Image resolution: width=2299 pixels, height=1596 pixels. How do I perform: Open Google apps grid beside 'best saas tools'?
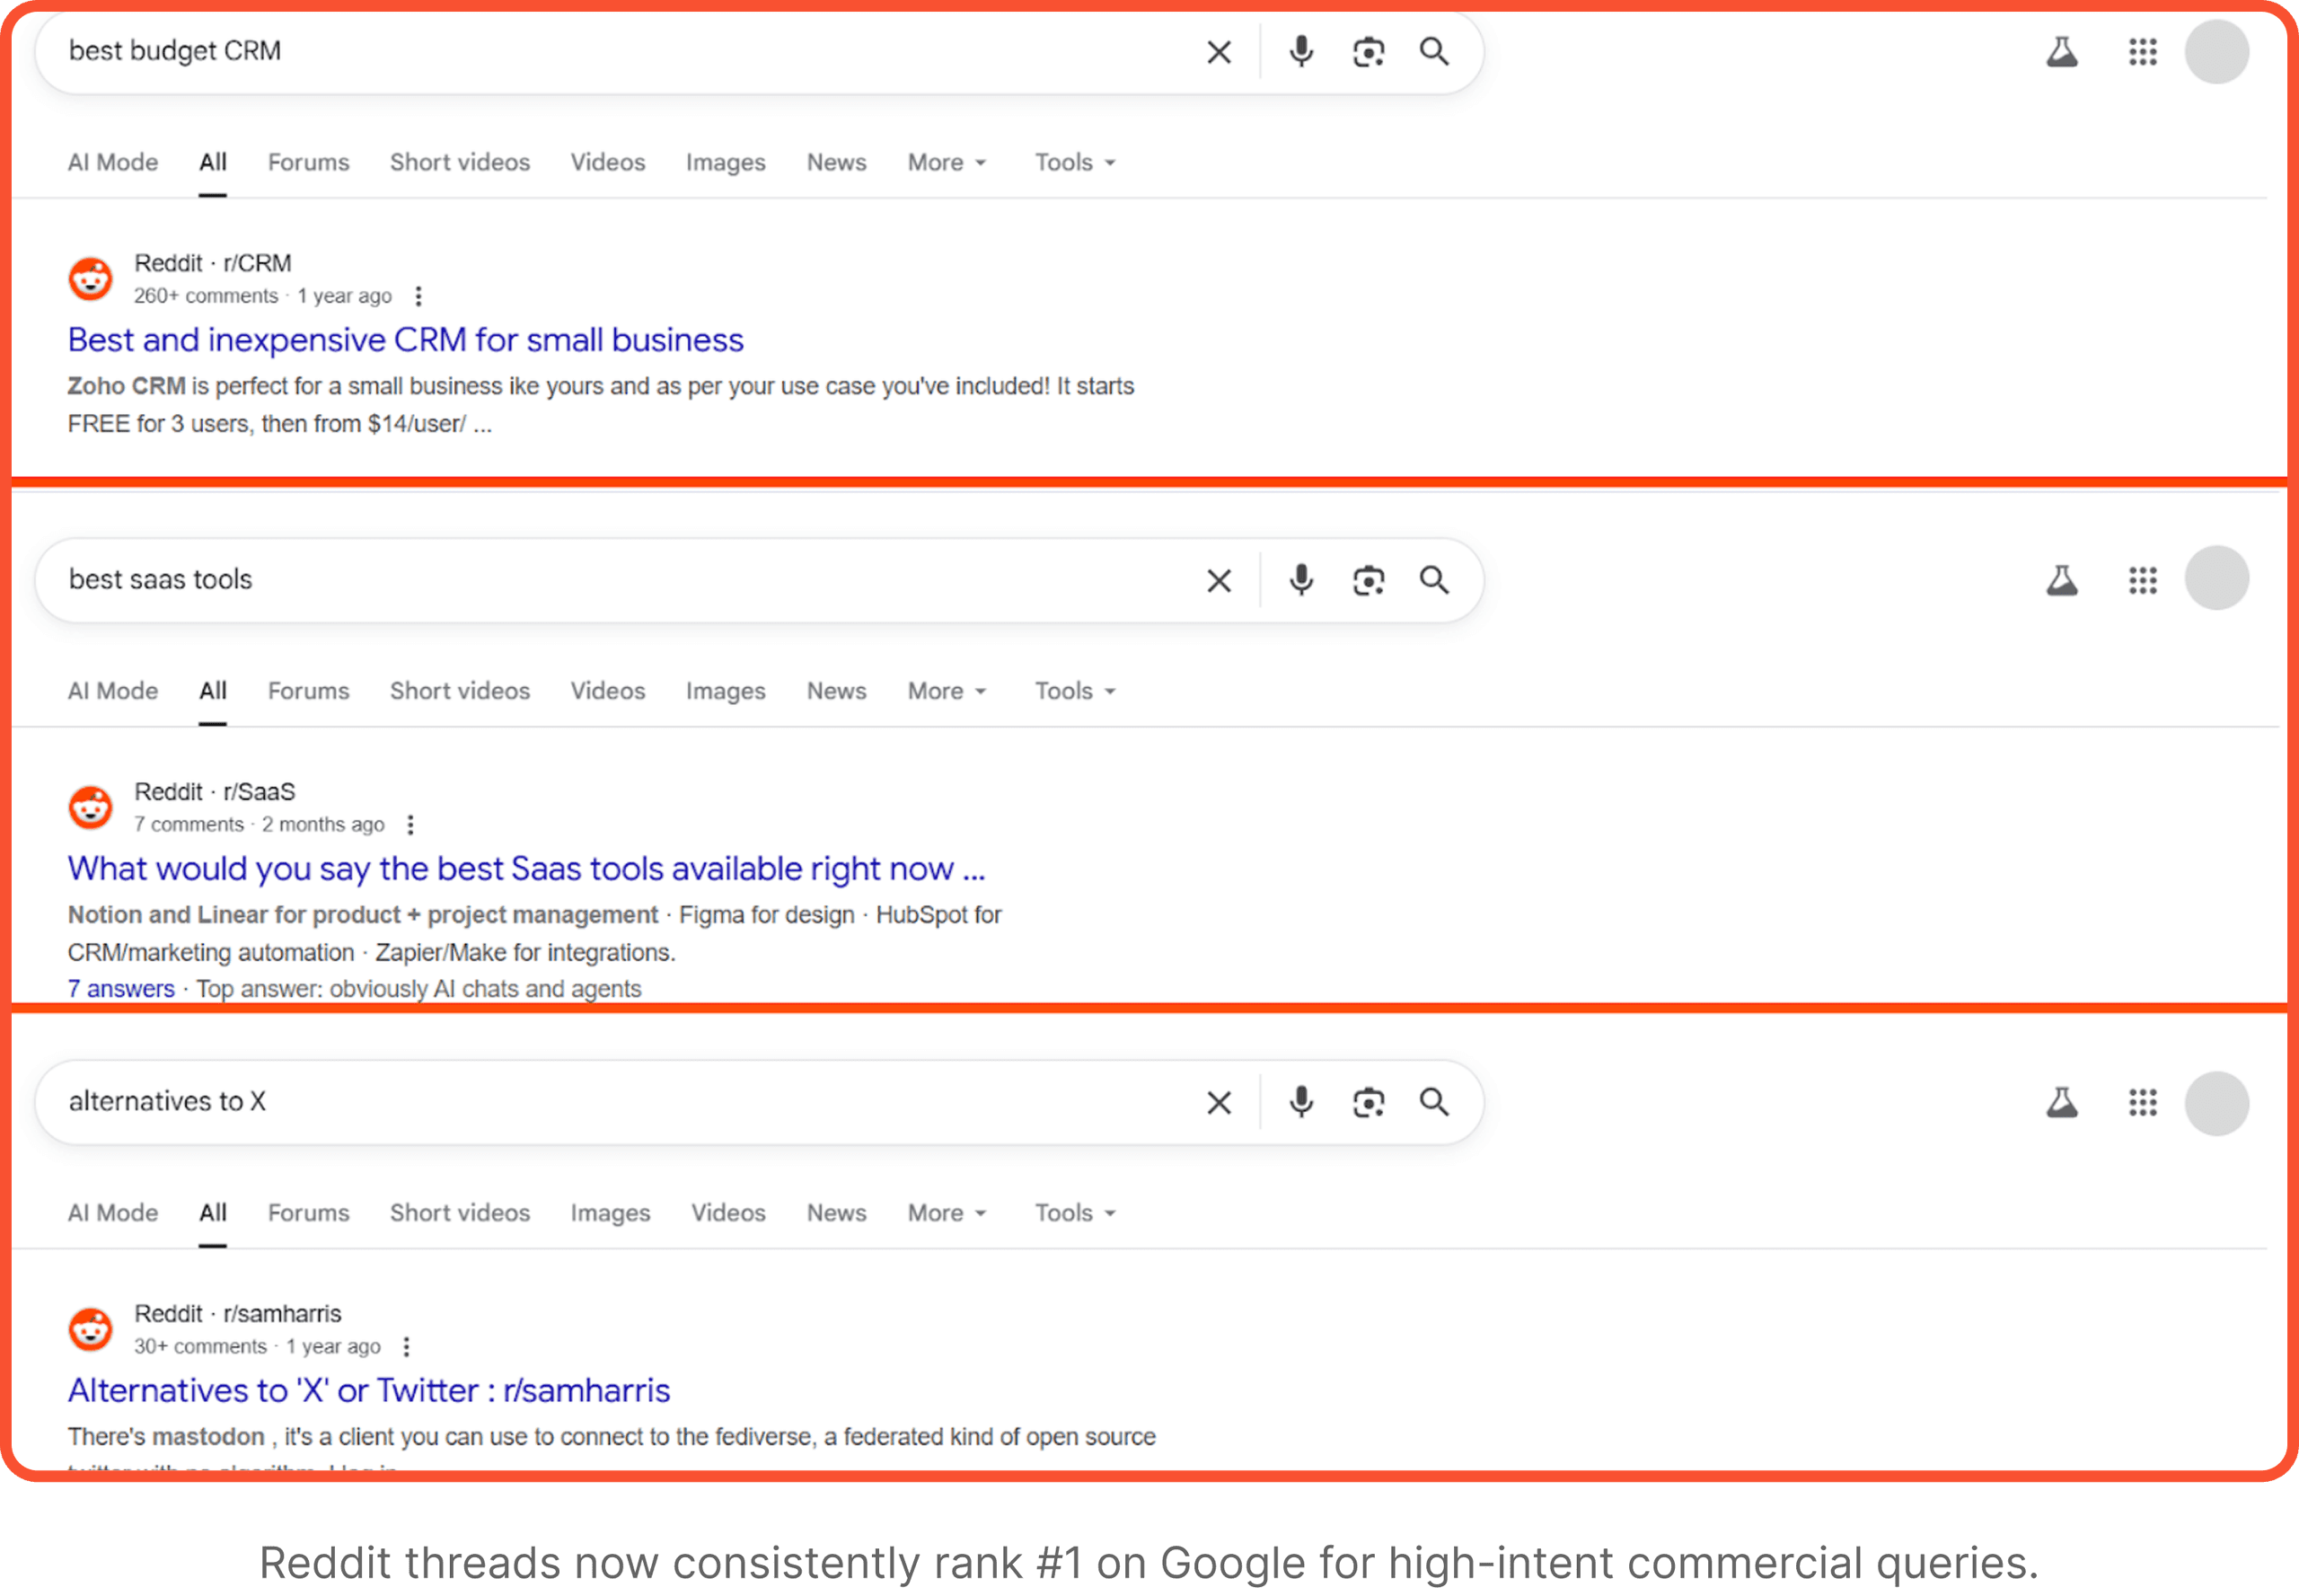pyautogui.click(x=2142, y=580)
